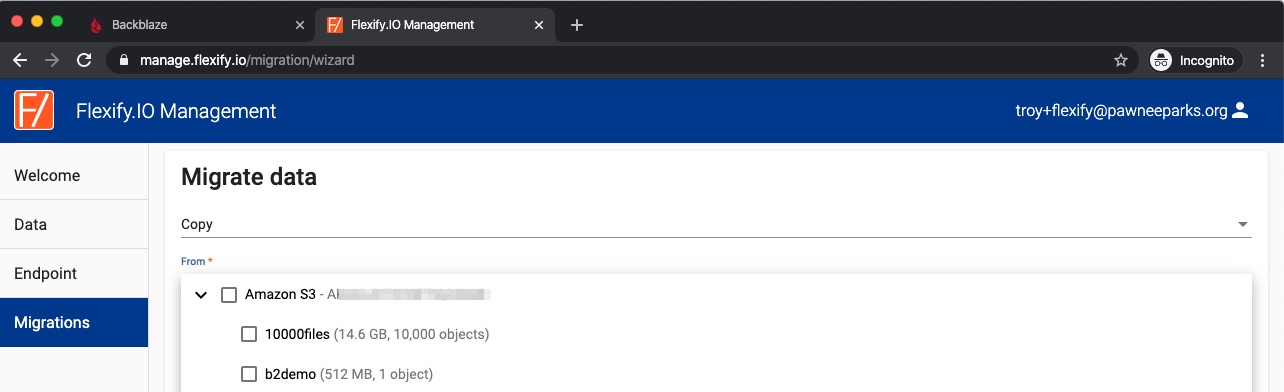
Task: Select the 10000files bucket checkbox
Action: (249, 334)
